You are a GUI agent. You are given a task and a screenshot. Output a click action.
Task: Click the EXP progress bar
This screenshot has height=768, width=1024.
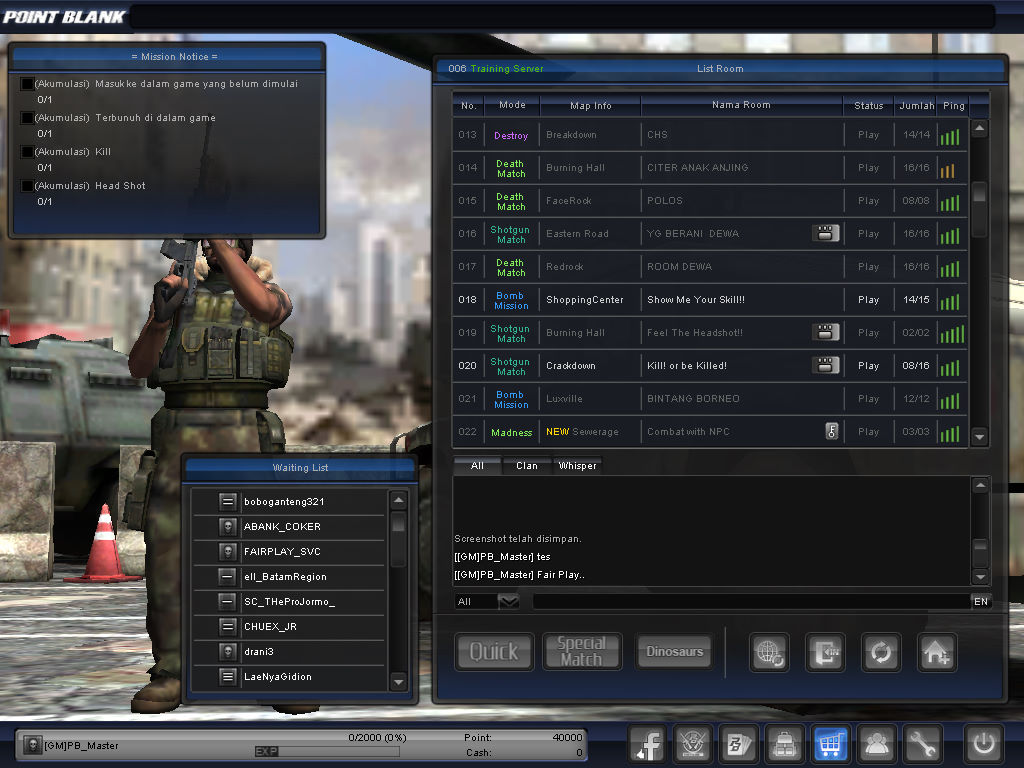(x=330, y=750)
